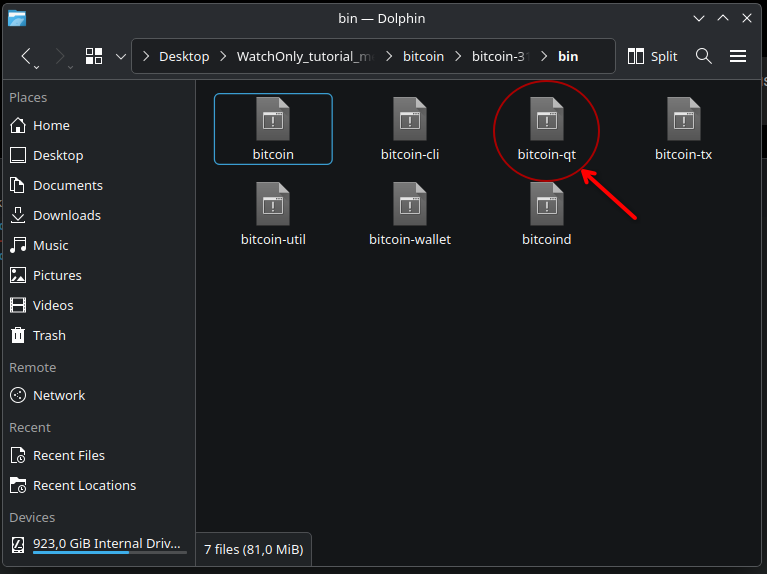Click the Dolphin folder icon in title bar

coord(17,18)
